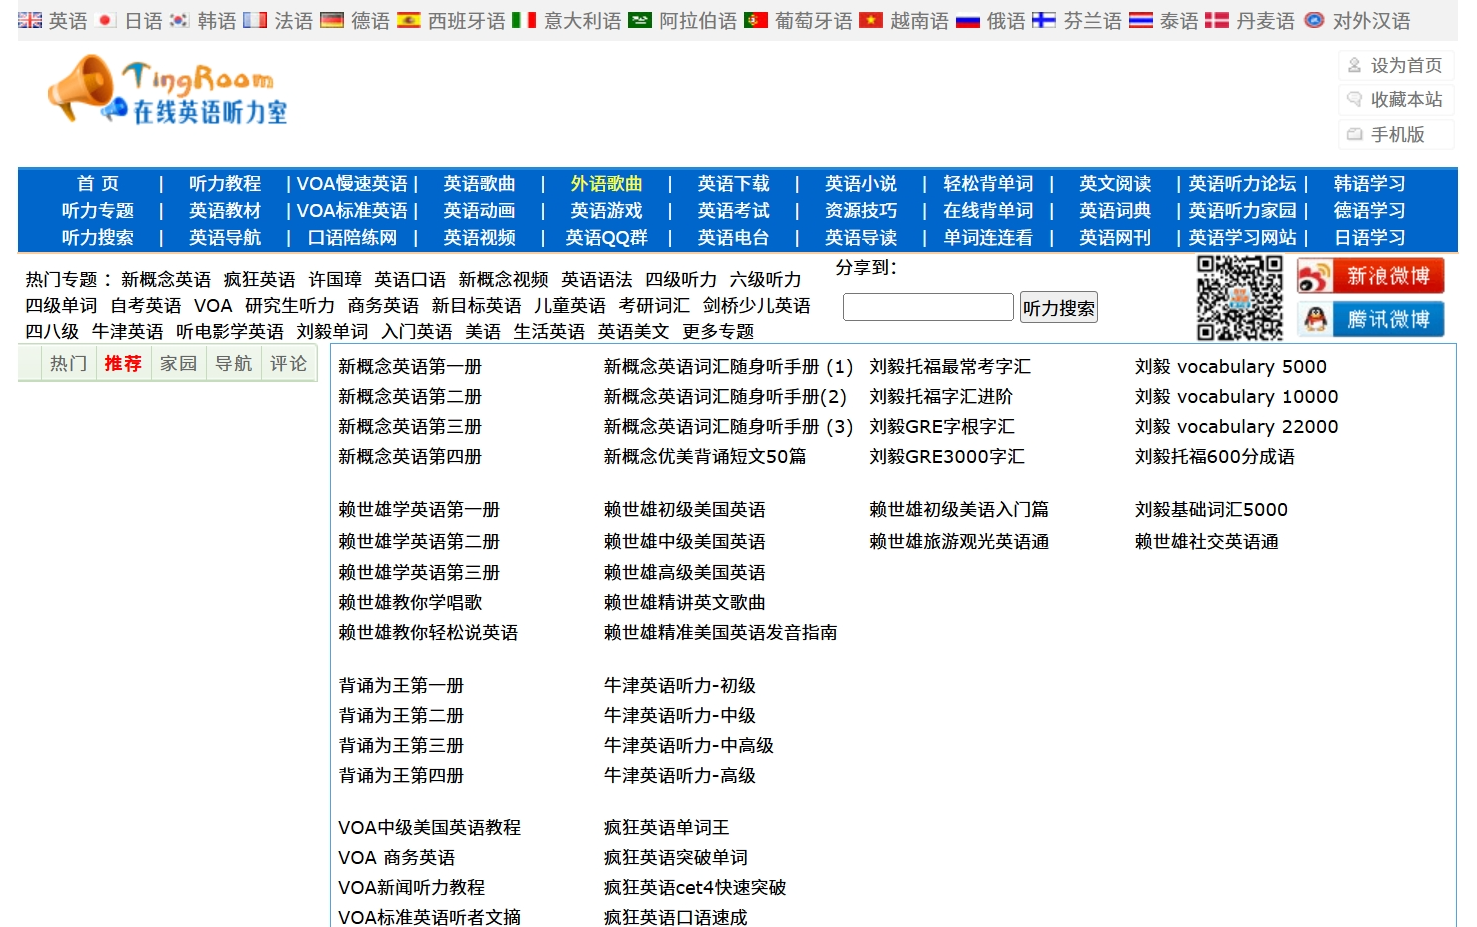1477x927 pixels.
Task: Switch to the 热门 tab
Action: coord(68,364)
